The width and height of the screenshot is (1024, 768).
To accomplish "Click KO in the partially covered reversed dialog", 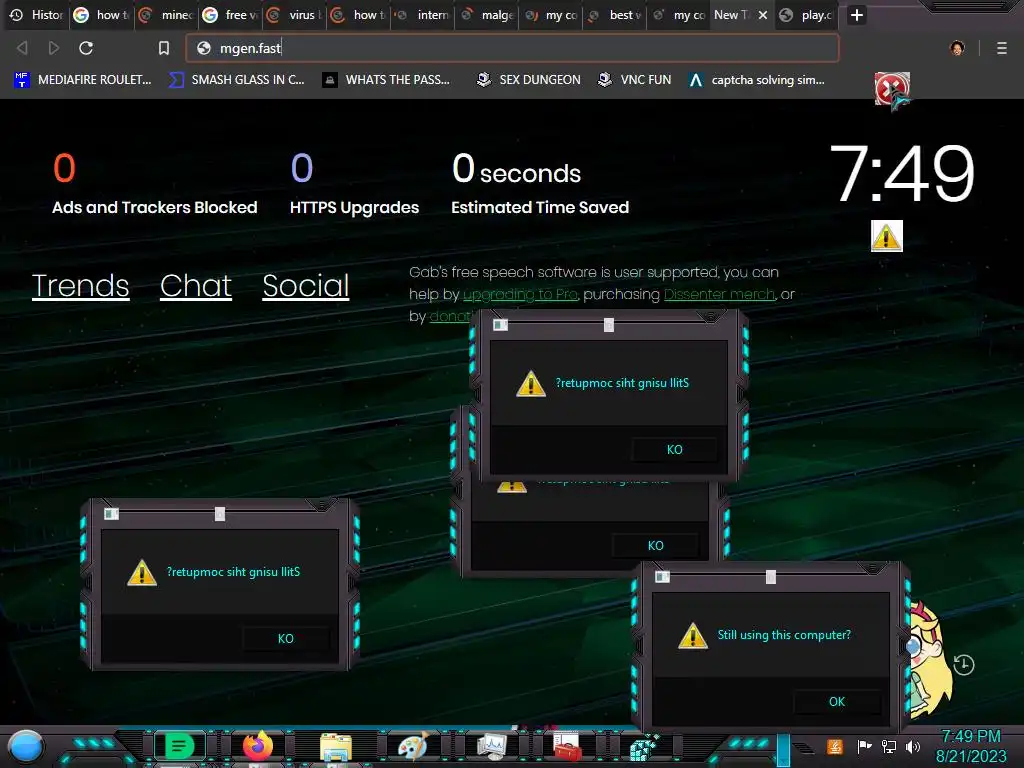I will 655,545.
